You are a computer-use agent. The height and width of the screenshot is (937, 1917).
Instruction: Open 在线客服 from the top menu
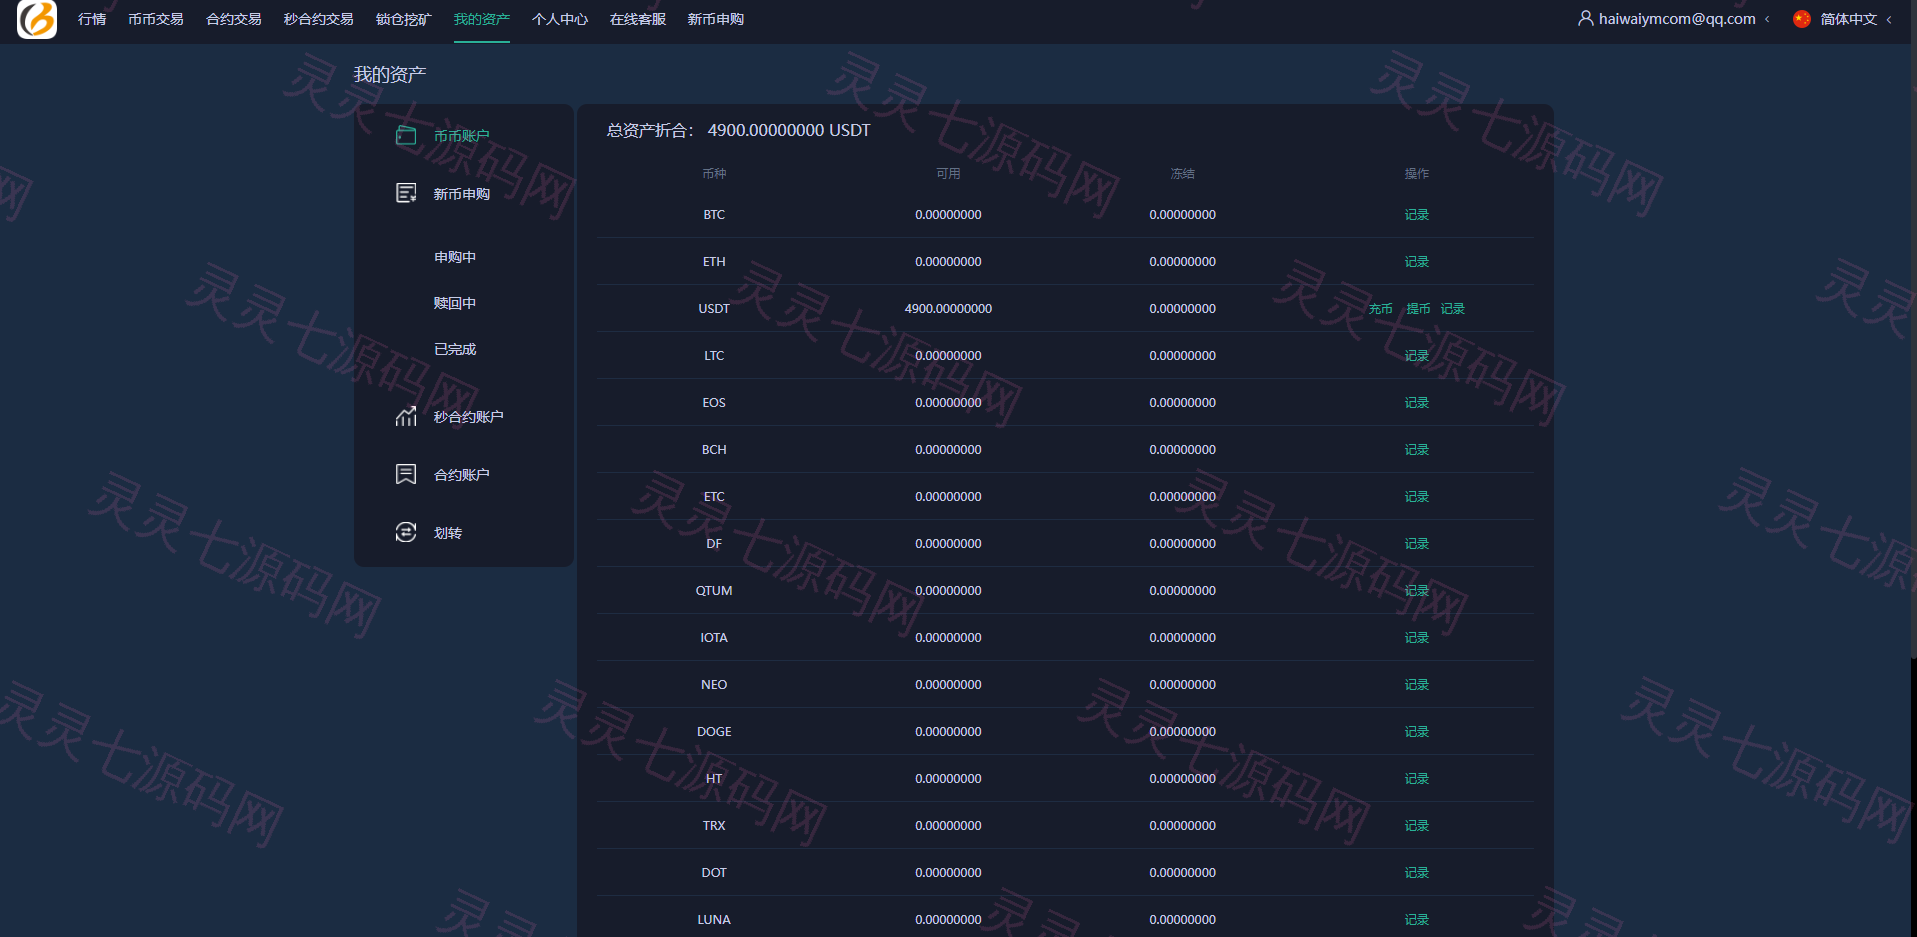(638, 19)
